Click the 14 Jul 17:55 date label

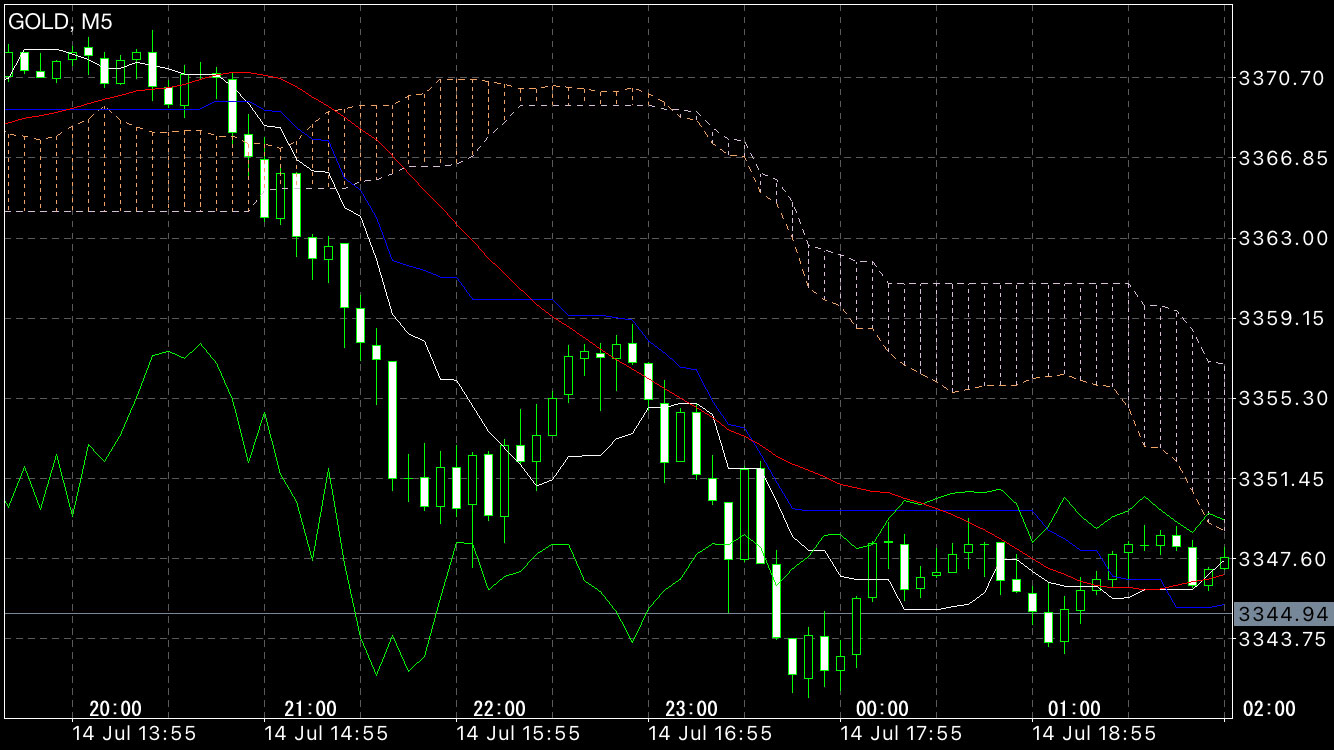click(902, 734)
